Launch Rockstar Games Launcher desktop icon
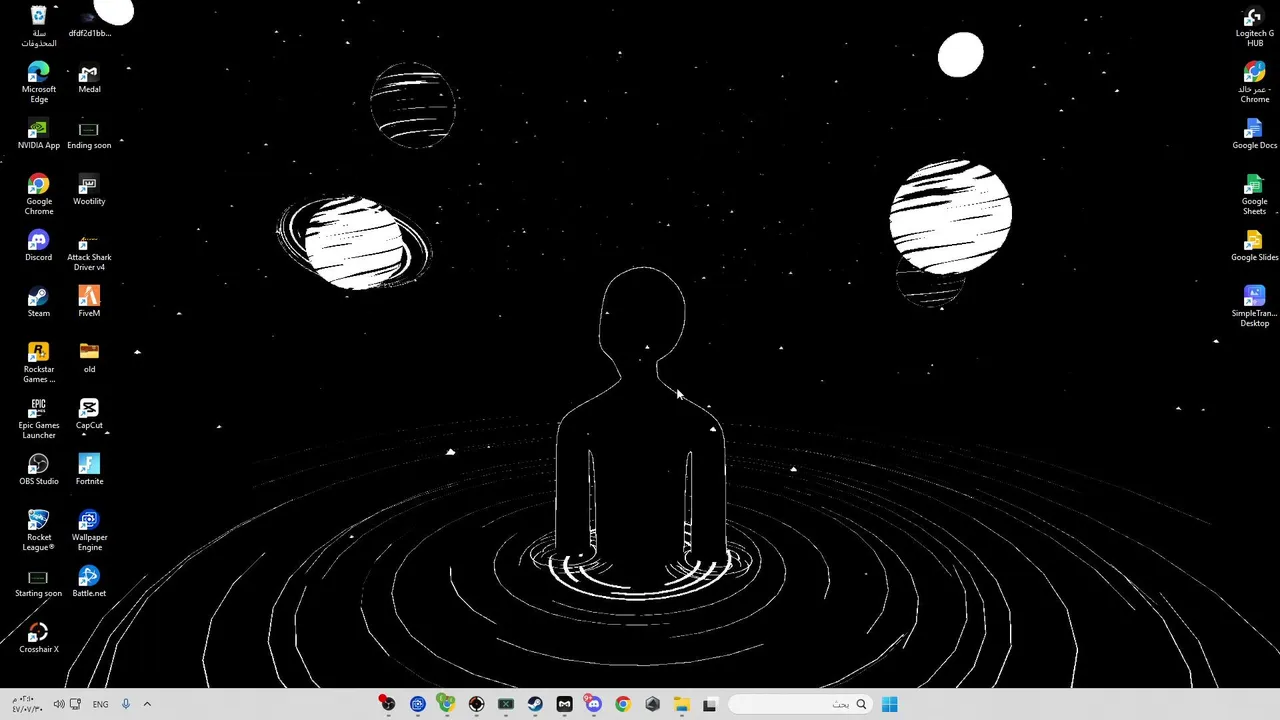This screenshot has width=1280, height=720. coord(38,364)
